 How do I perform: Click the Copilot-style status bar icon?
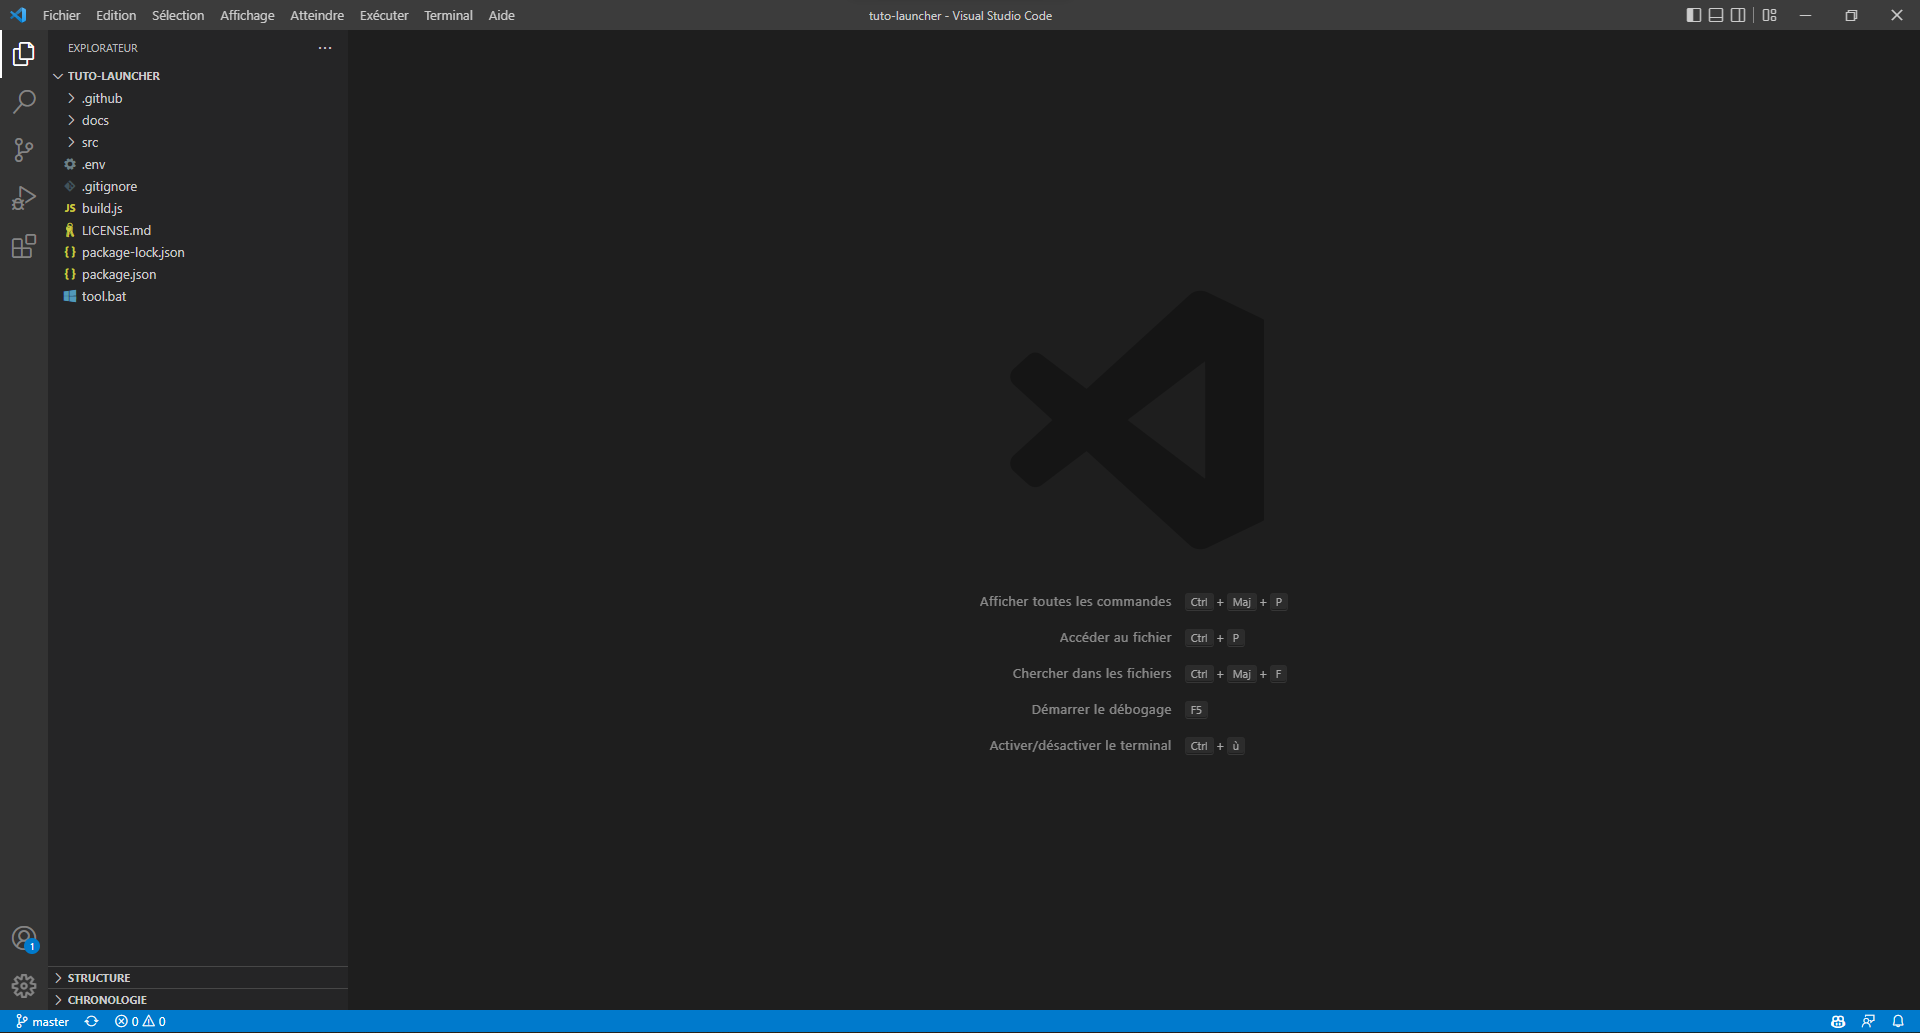coord(1838,1021)
